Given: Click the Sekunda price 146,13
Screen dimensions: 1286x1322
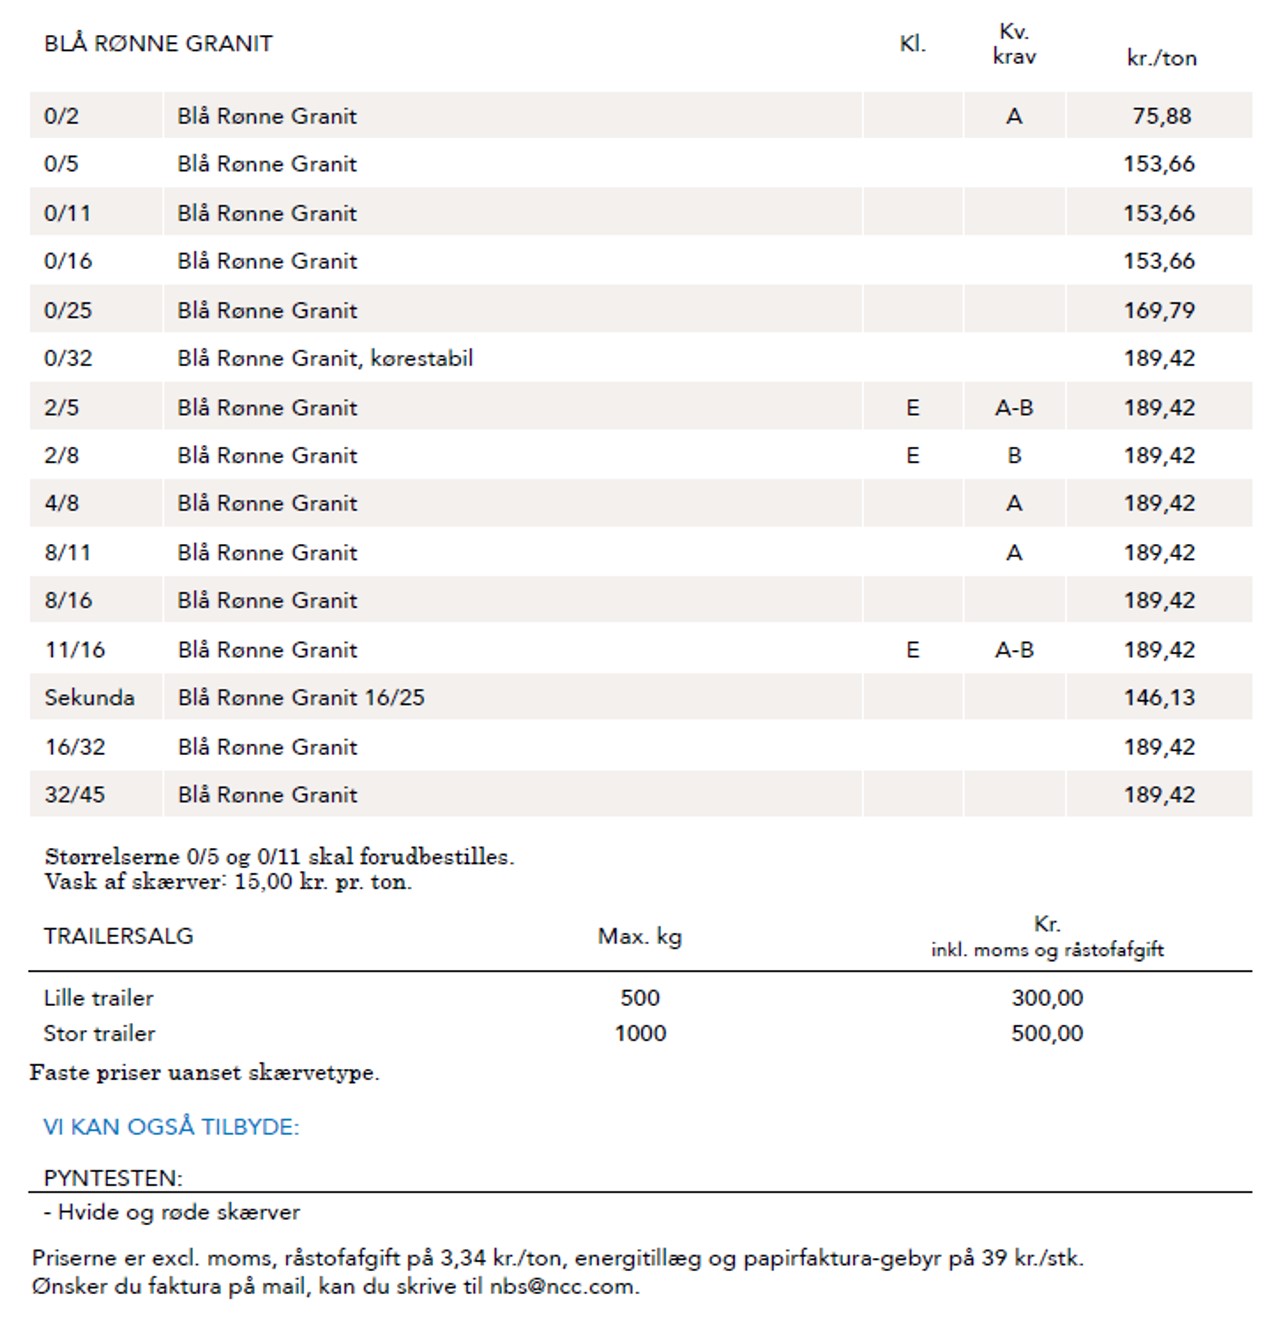Looking at the screenshot, I should tap(1159, 698).
